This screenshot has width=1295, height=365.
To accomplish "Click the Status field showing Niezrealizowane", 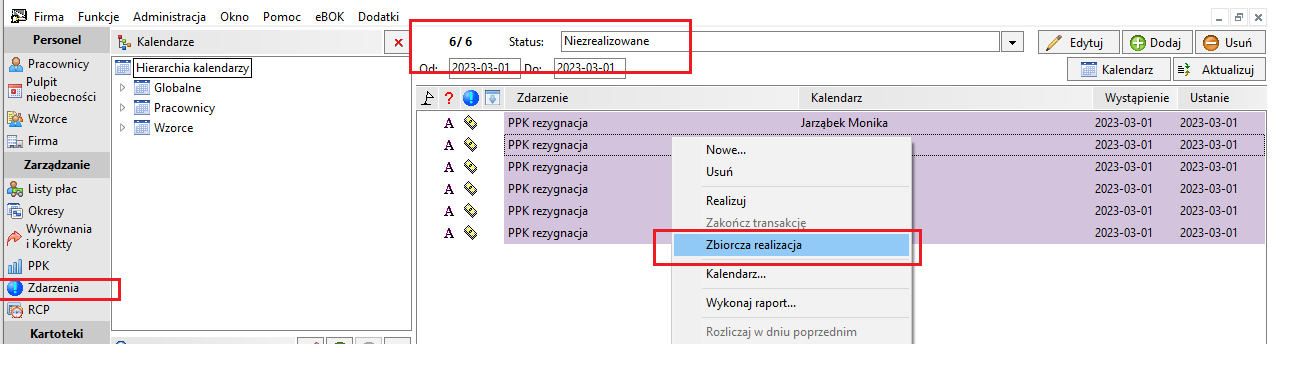I will click(x=779, y=42).
